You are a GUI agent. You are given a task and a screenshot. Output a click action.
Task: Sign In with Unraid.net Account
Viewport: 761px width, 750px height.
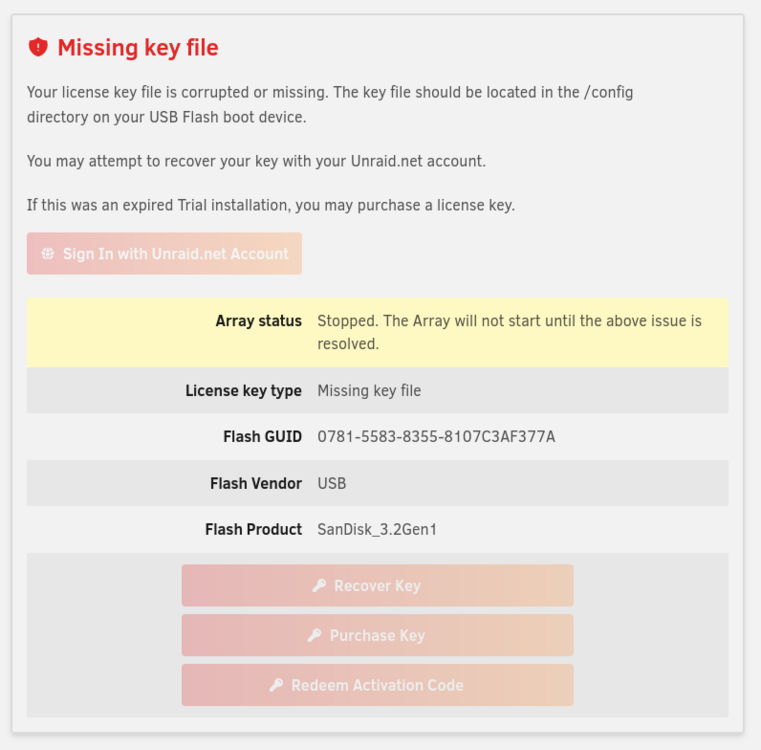(164, 253)
